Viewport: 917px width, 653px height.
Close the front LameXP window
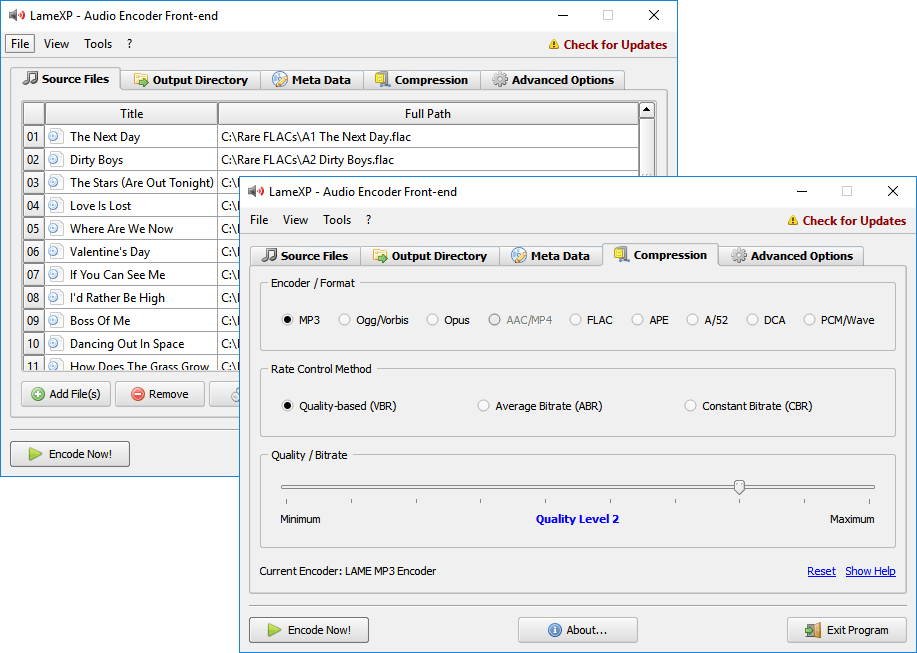pyautogui.click(x=892, y=191)
